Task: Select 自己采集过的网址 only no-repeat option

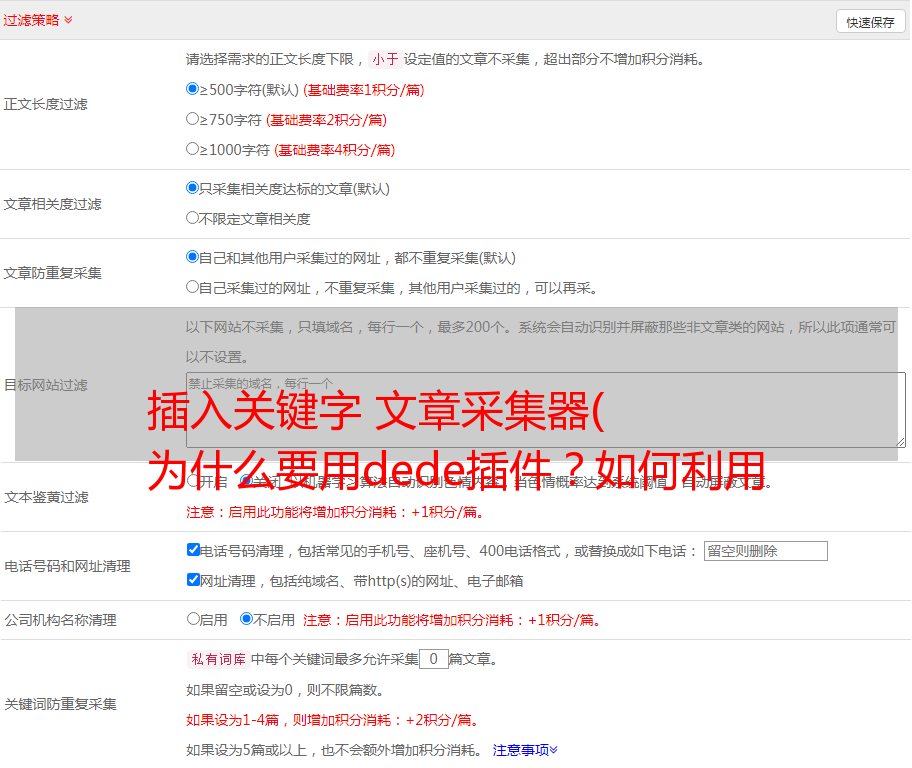Action: [193, 287]
